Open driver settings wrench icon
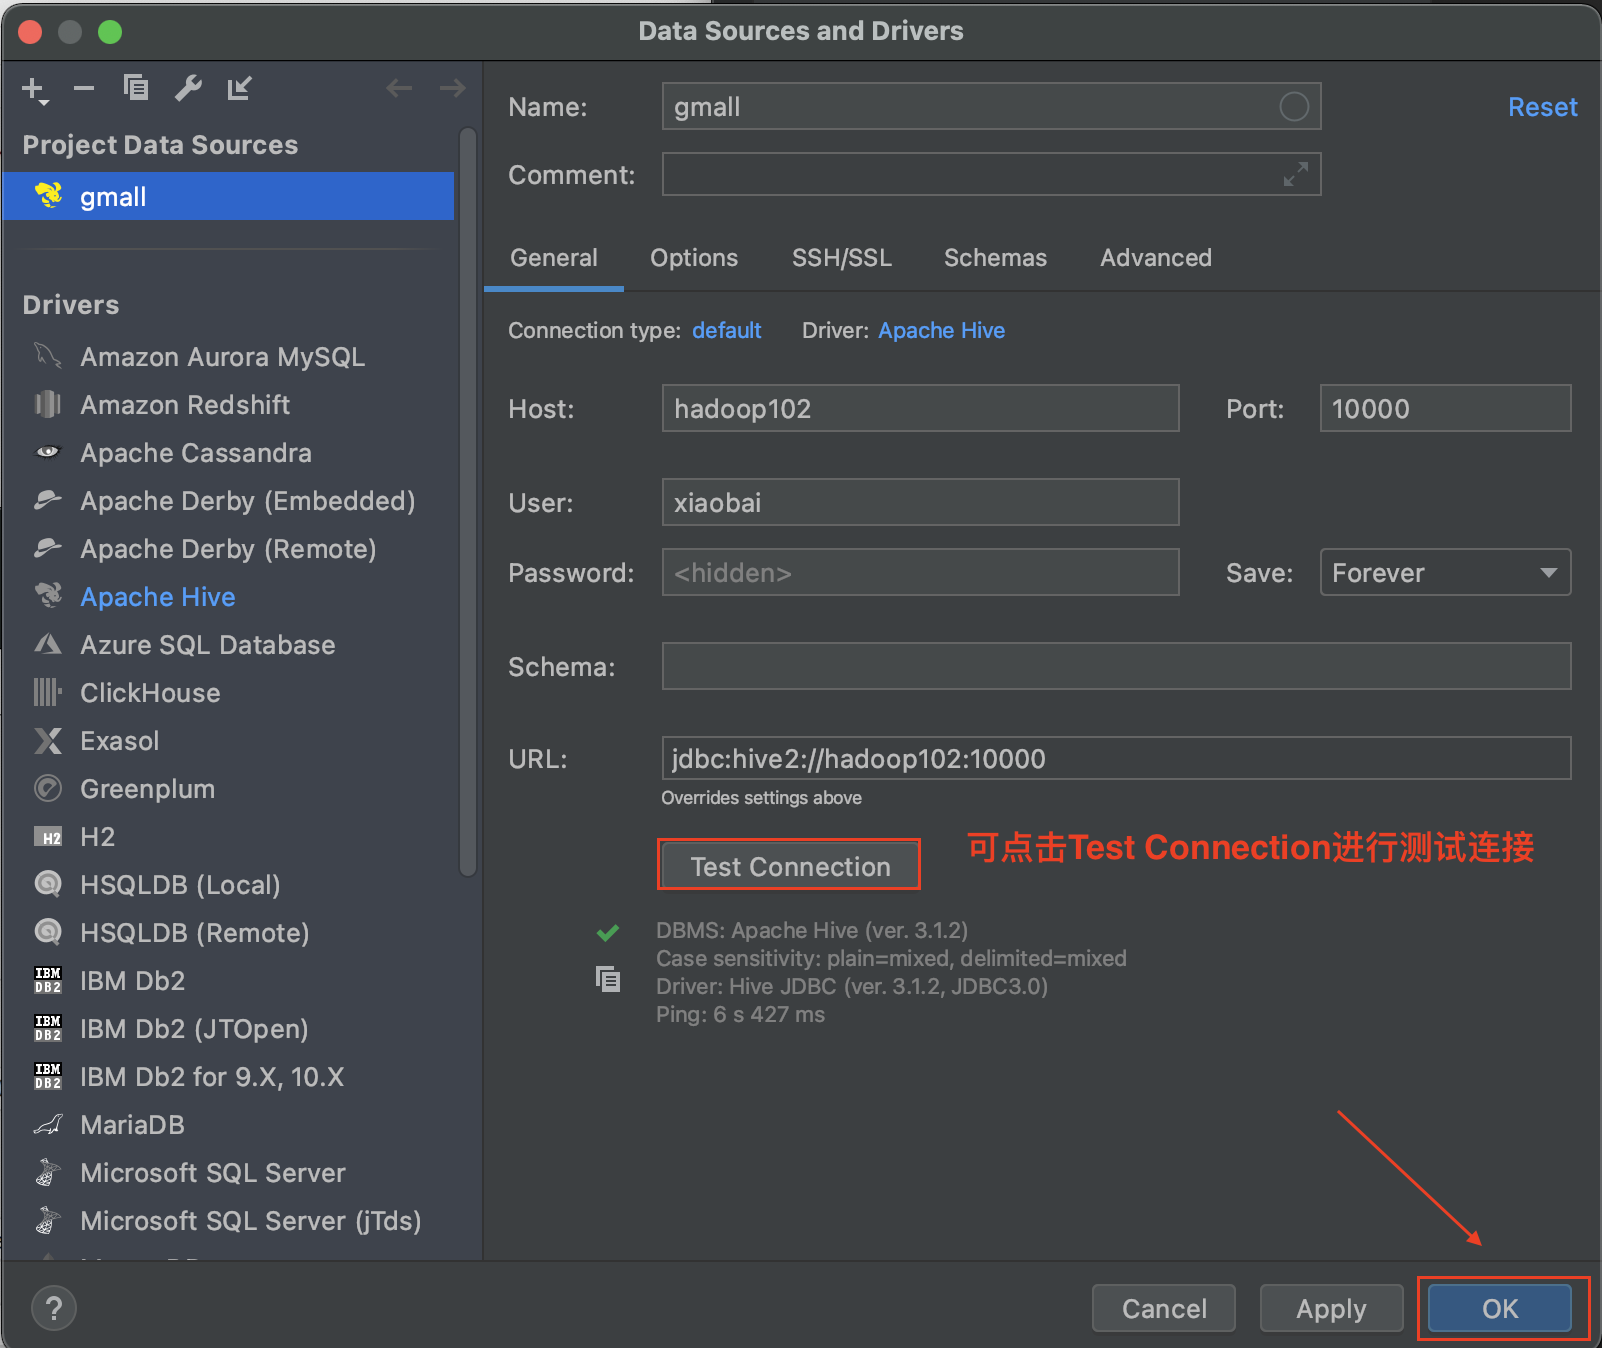This screenshot has width=1602, height=1348. tap(188, 88)
